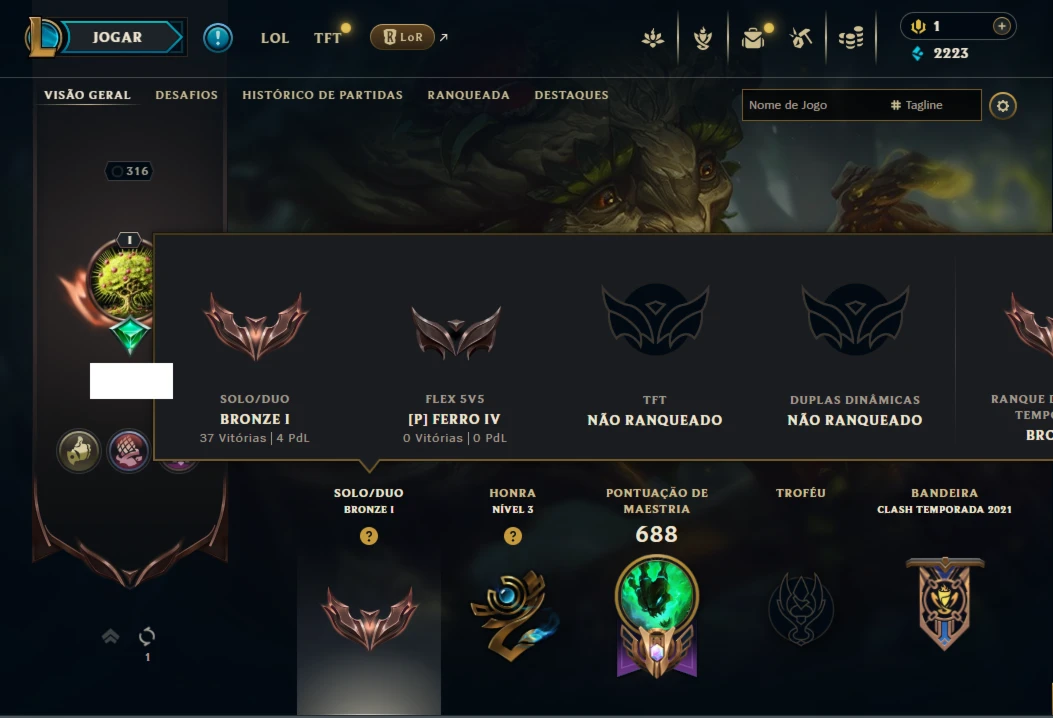Add RP with the plus button
The height and width of the screenshot is (718, 1053).
[1001, 26]
